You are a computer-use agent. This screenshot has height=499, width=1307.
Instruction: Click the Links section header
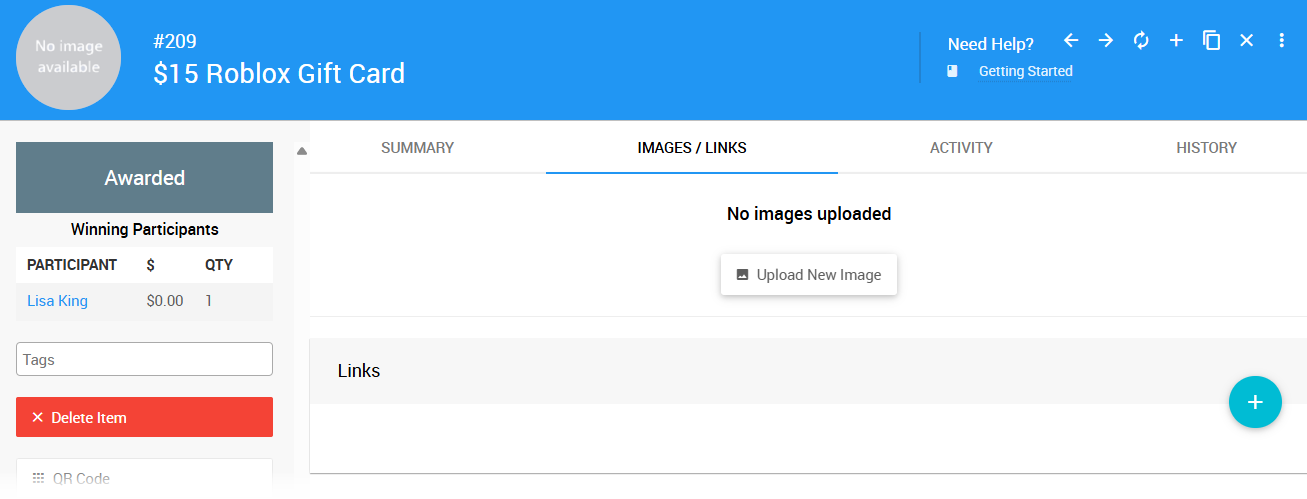[808, 371]
